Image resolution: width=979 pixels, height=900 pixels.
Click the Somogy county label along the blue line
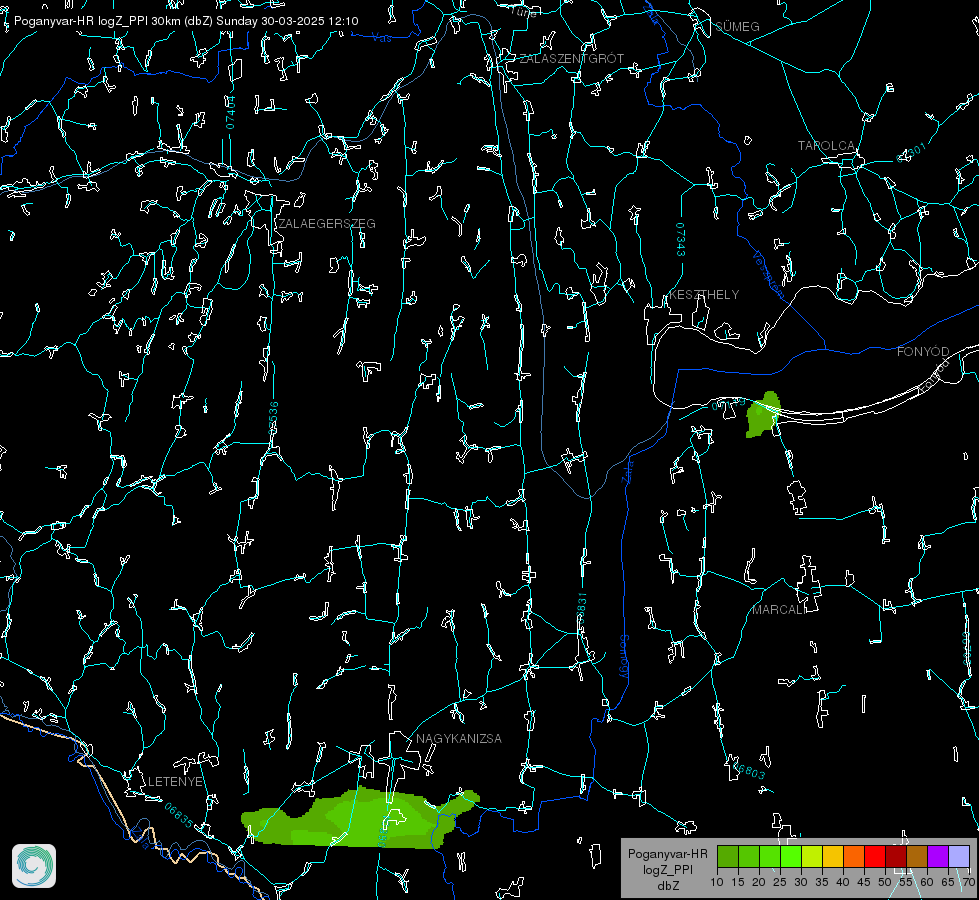coord(623,657)
